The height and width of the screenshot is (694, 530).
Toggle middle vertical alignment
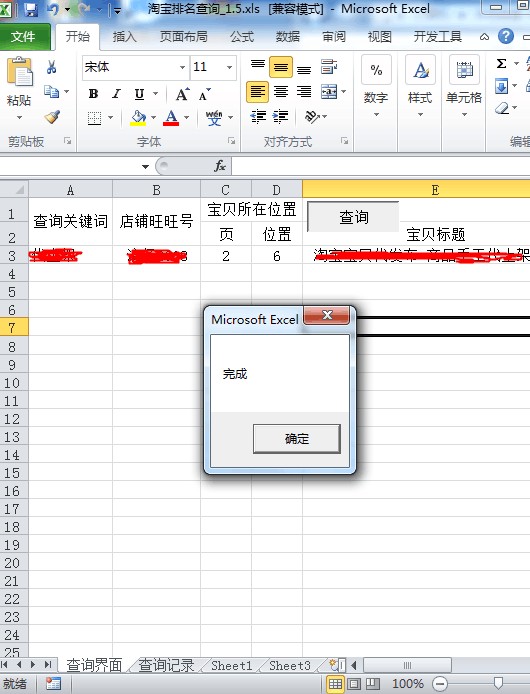(x=281, y=67)
